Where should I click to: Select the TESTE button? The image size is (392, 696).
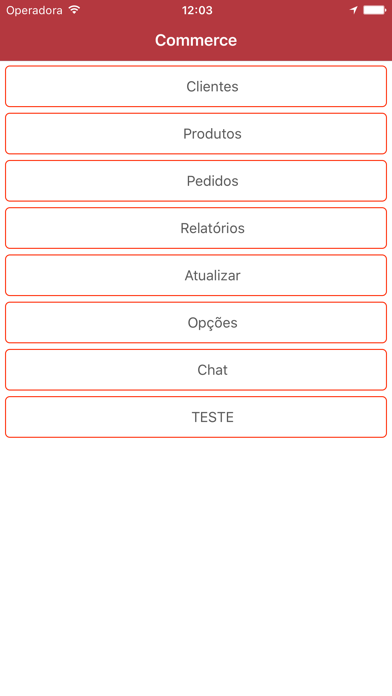tap(196, 417)
